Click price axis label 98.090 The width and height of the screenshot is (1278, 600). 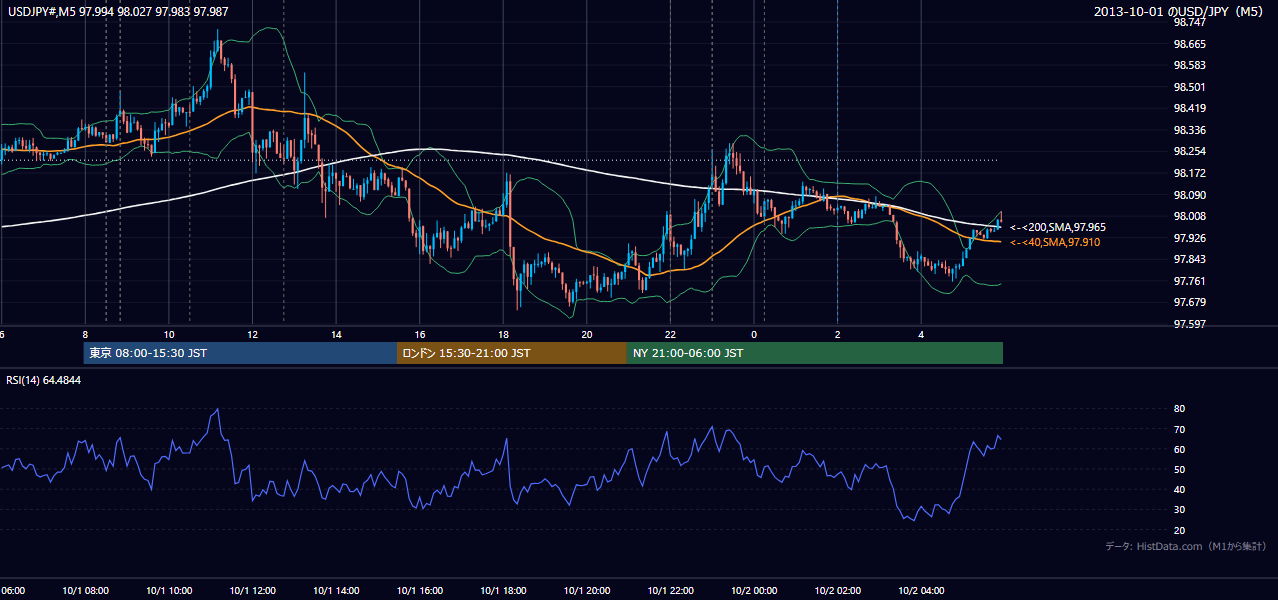[x=1189, y=195]
